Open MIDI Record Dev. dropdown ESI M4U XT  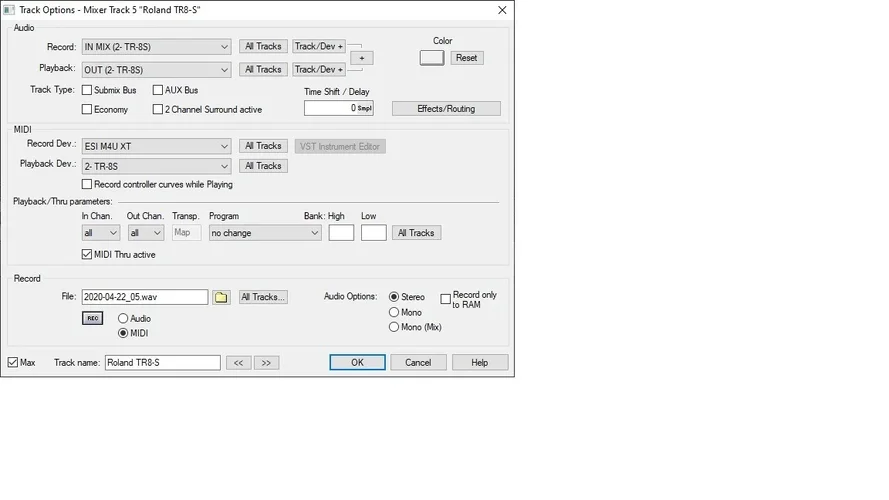(156, 146)
